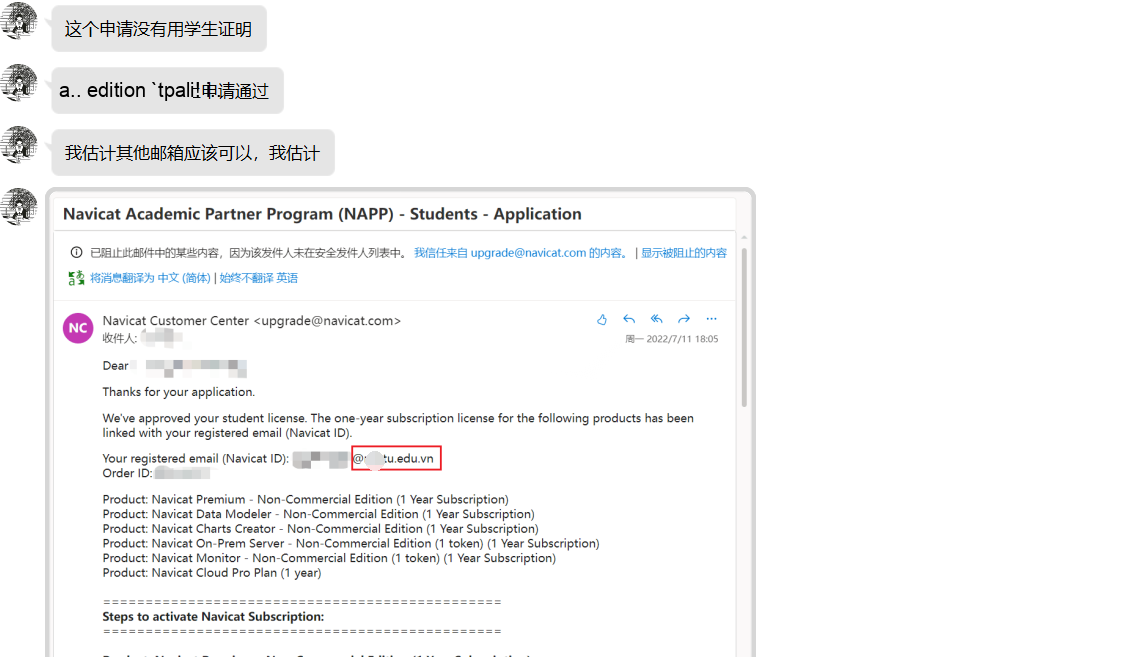Click the 'Steps to activate Navicat Subscription:' heading

213,617
